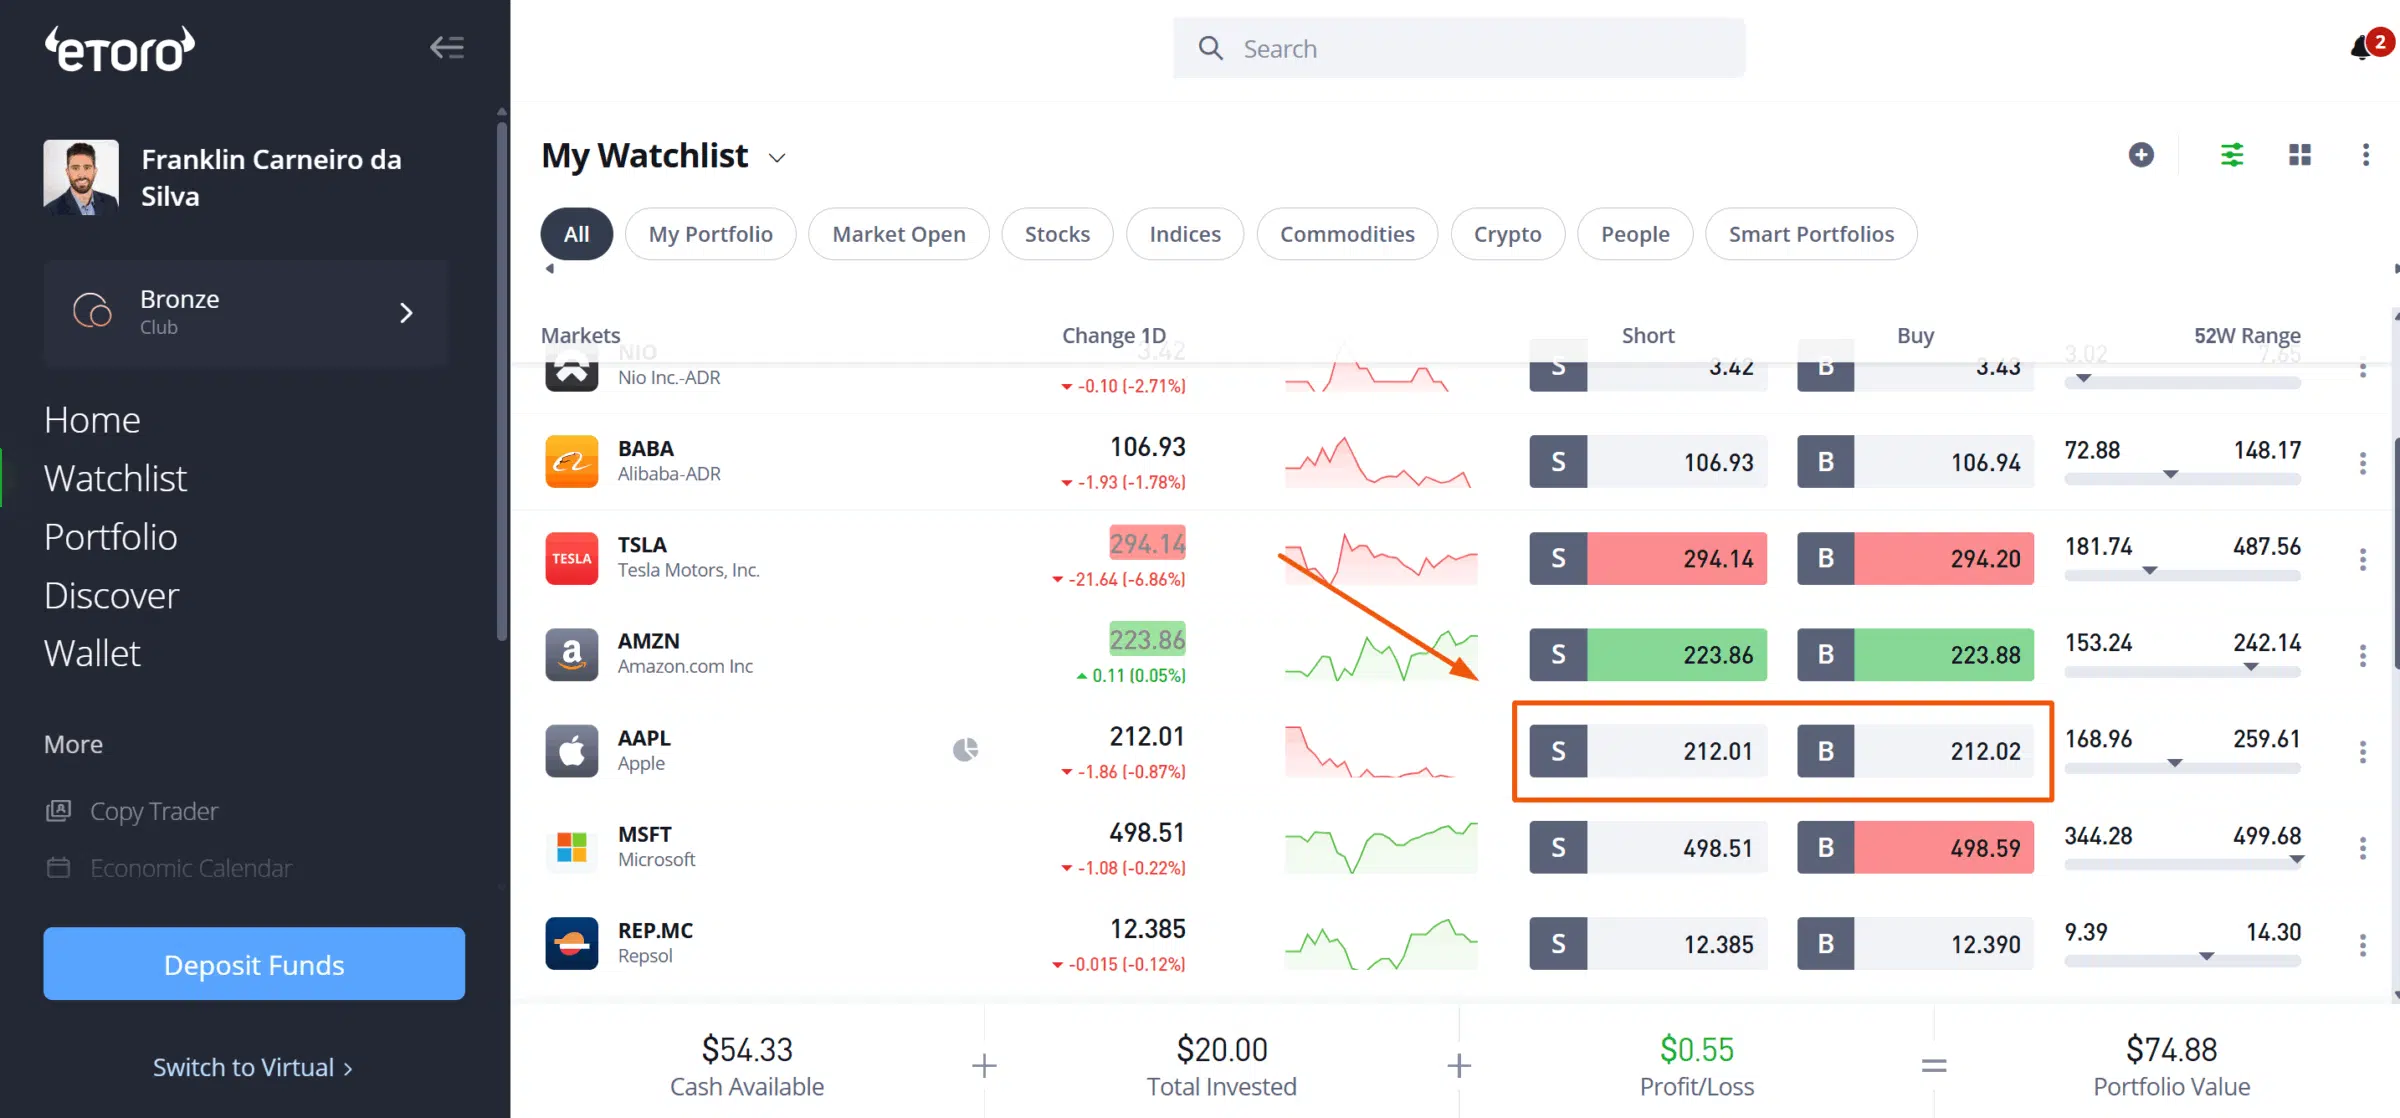2400x1118 pixels.
Task: Click the TSLA sparkline chart
Action: click(1381, 558)
